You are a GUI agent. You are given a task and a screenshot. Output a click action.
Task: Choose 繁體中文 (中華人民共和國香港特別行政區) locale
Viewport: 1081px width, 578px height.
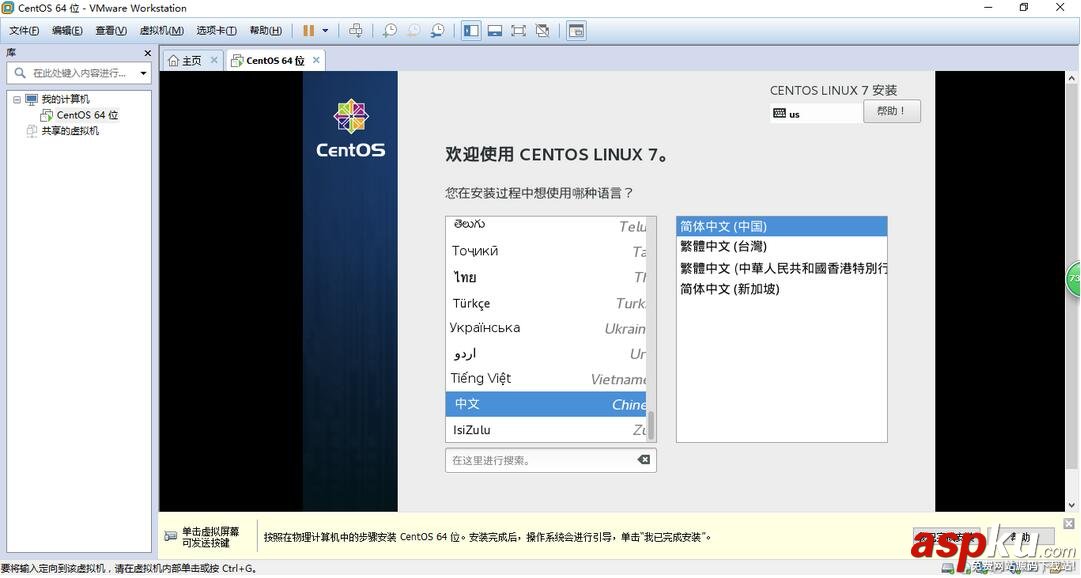[781, 268]
